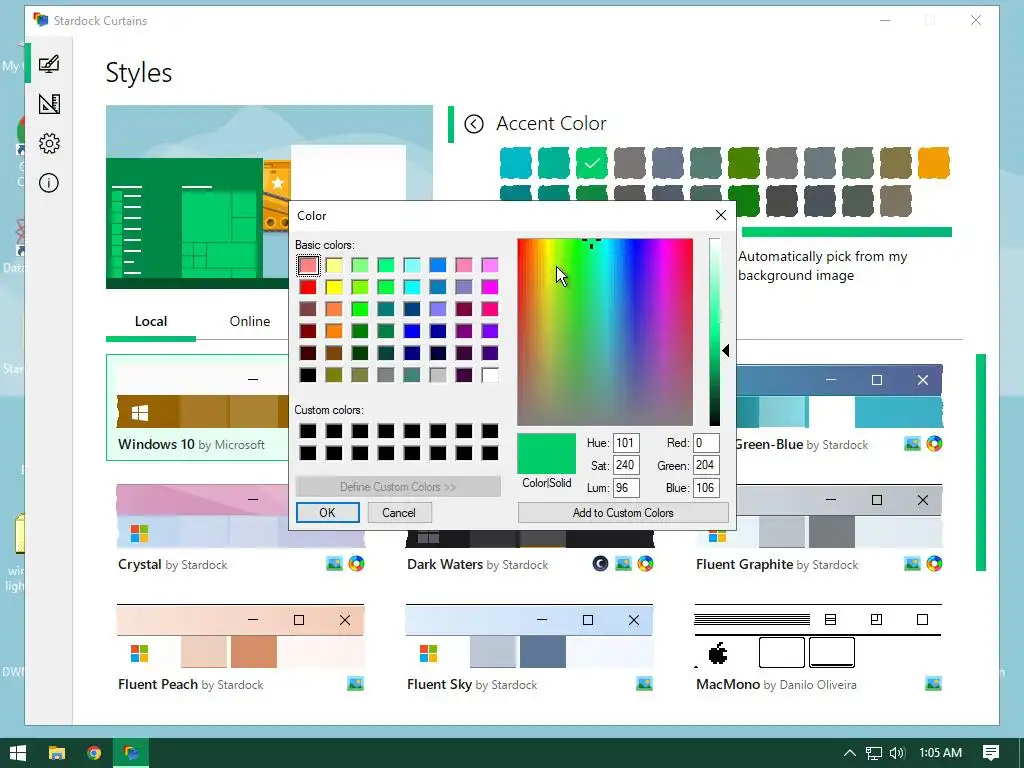Click the color wheel icon on Green-Blue style
The height and width of the screenshot is (768, 1024).
tap(935, 444)
